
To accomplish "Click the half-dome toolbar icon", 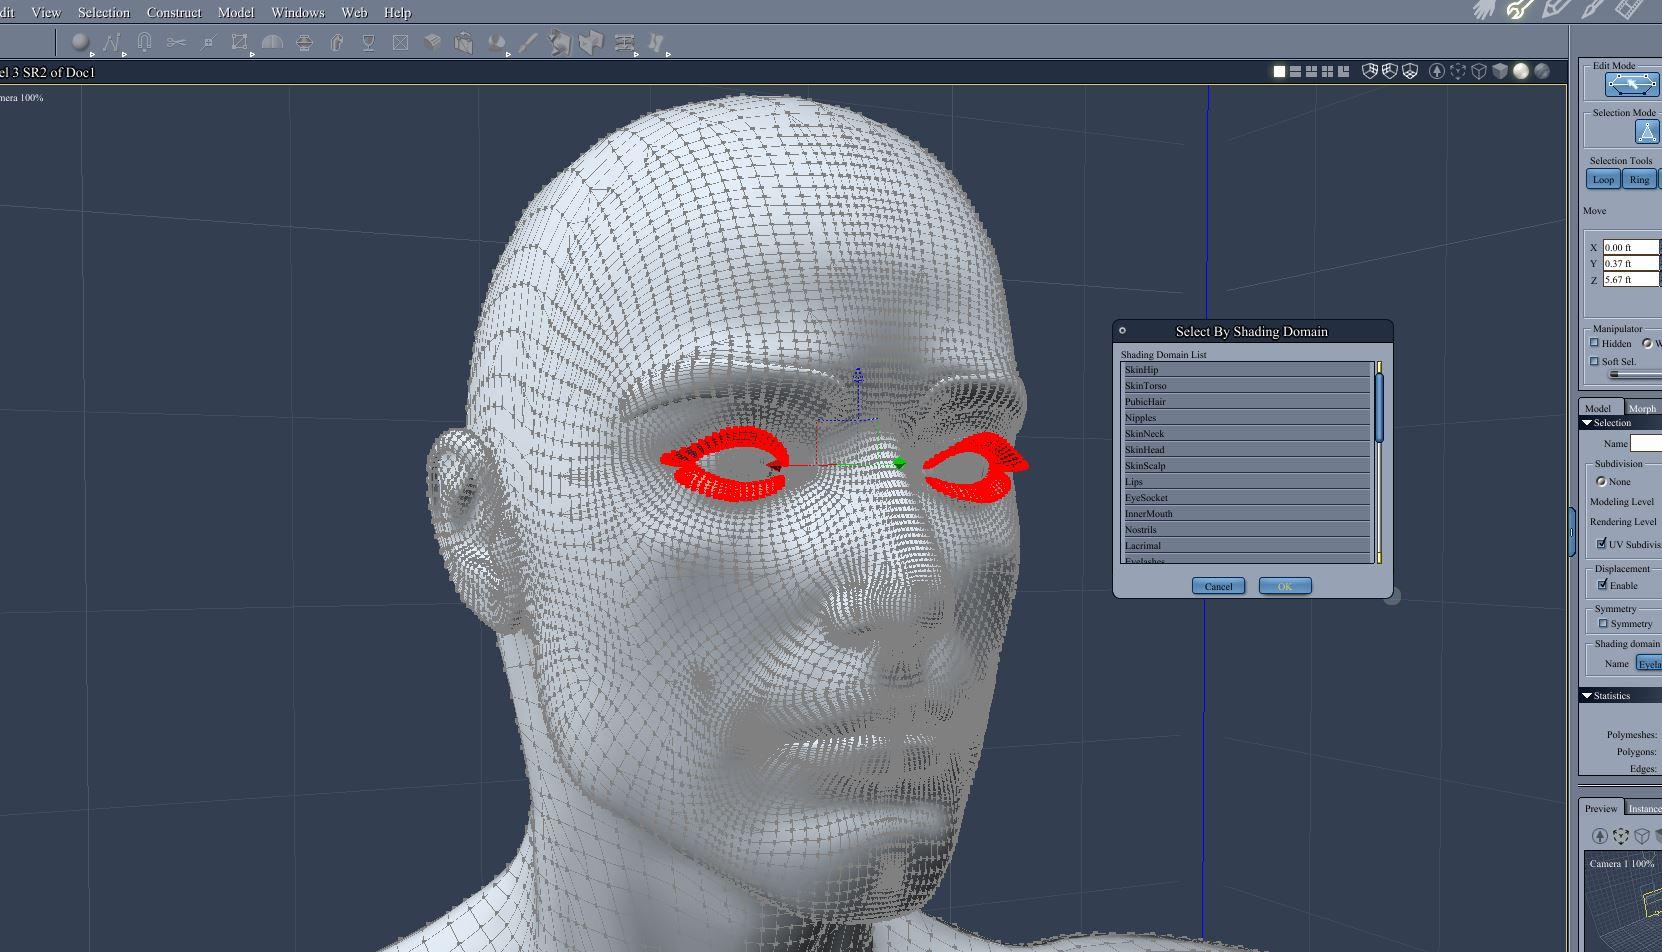I will pos(272,42).
